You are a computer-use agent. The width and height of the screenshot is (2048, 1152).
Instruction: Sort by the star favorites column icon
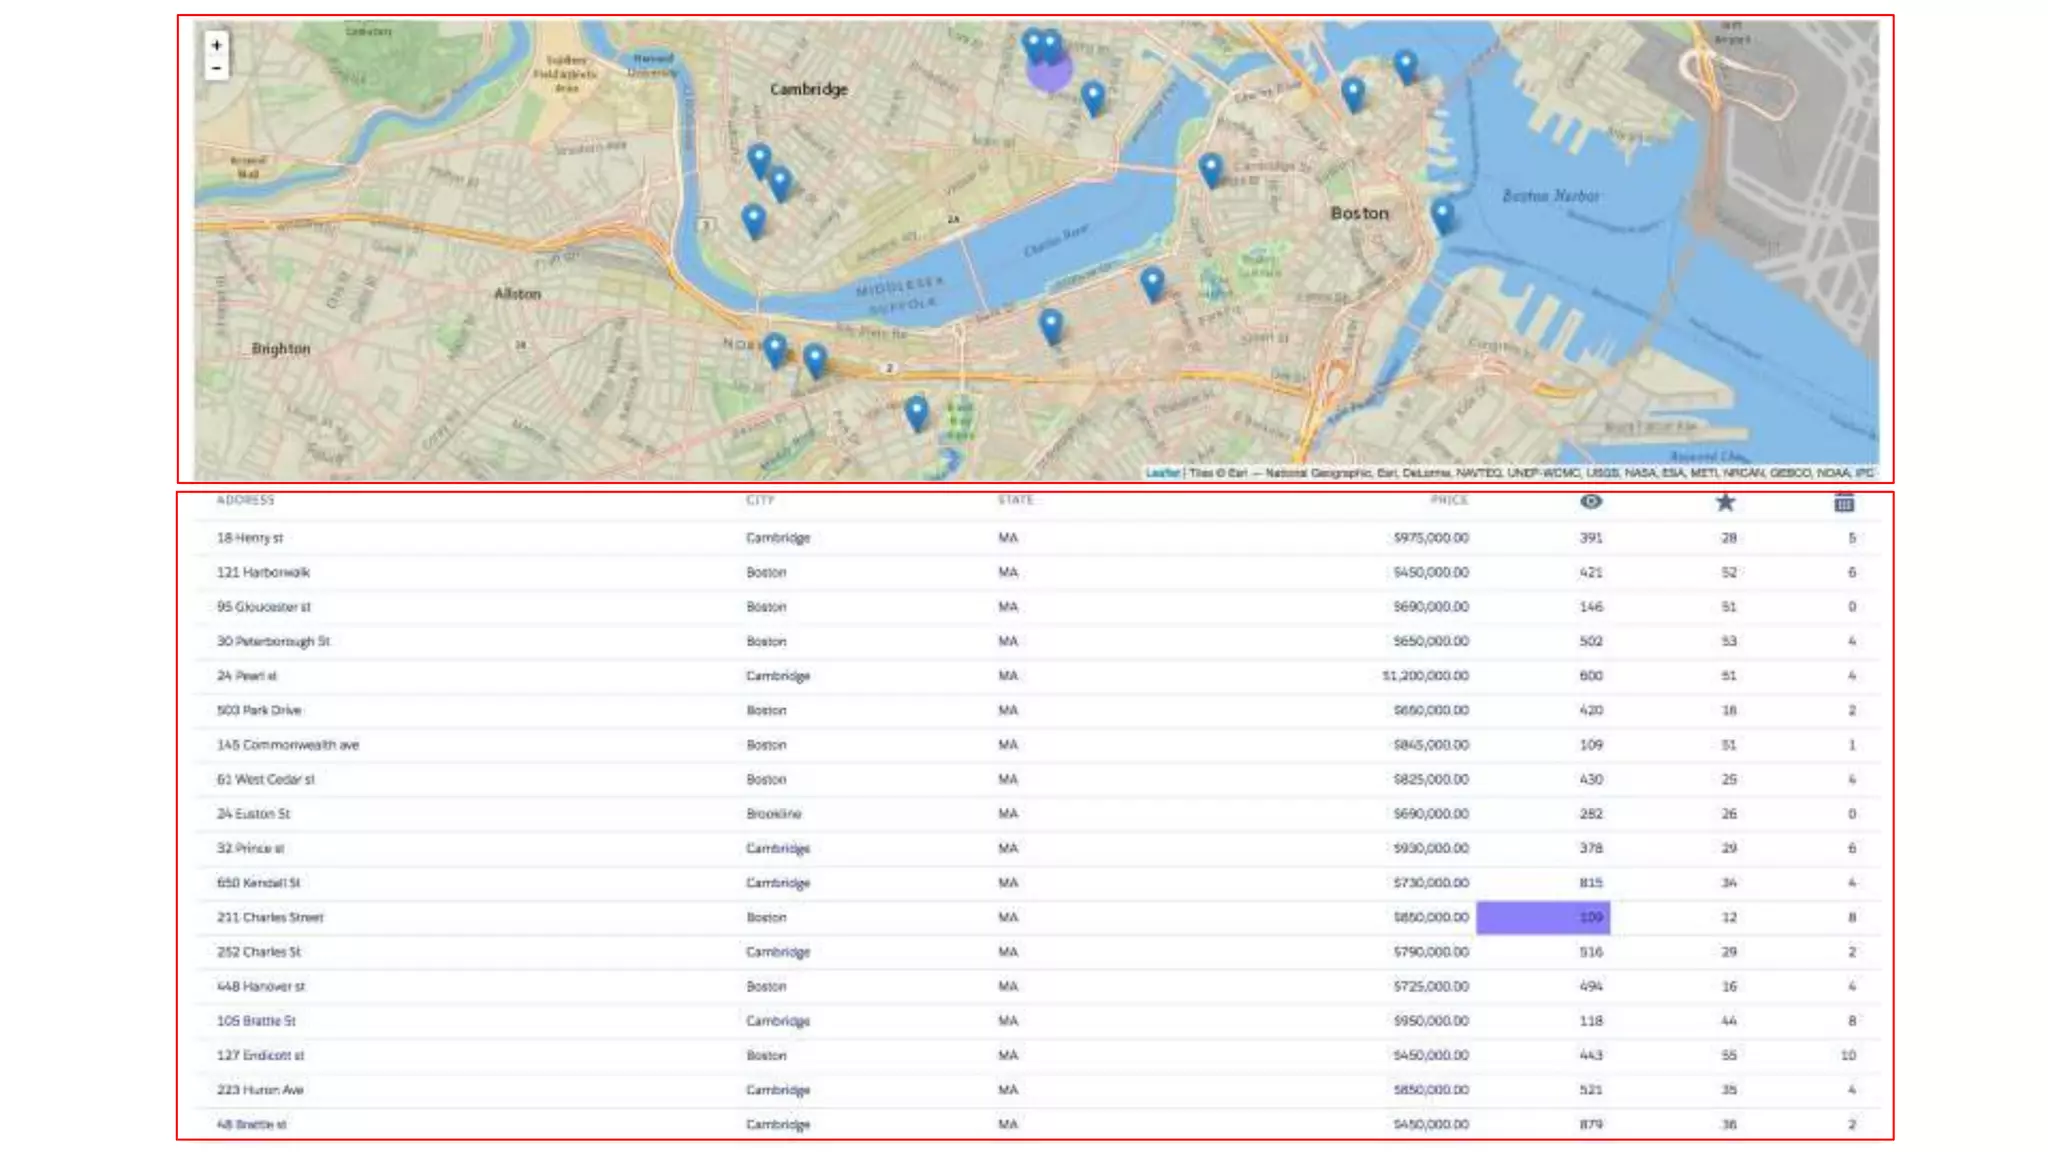(x=1725, y=502)
